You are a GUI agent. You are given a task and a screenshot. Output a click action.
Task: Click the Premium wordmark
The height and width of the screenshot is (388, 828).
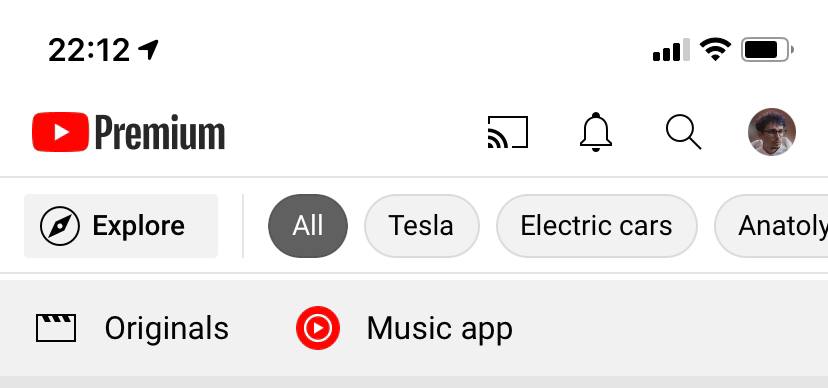(160, 133)
